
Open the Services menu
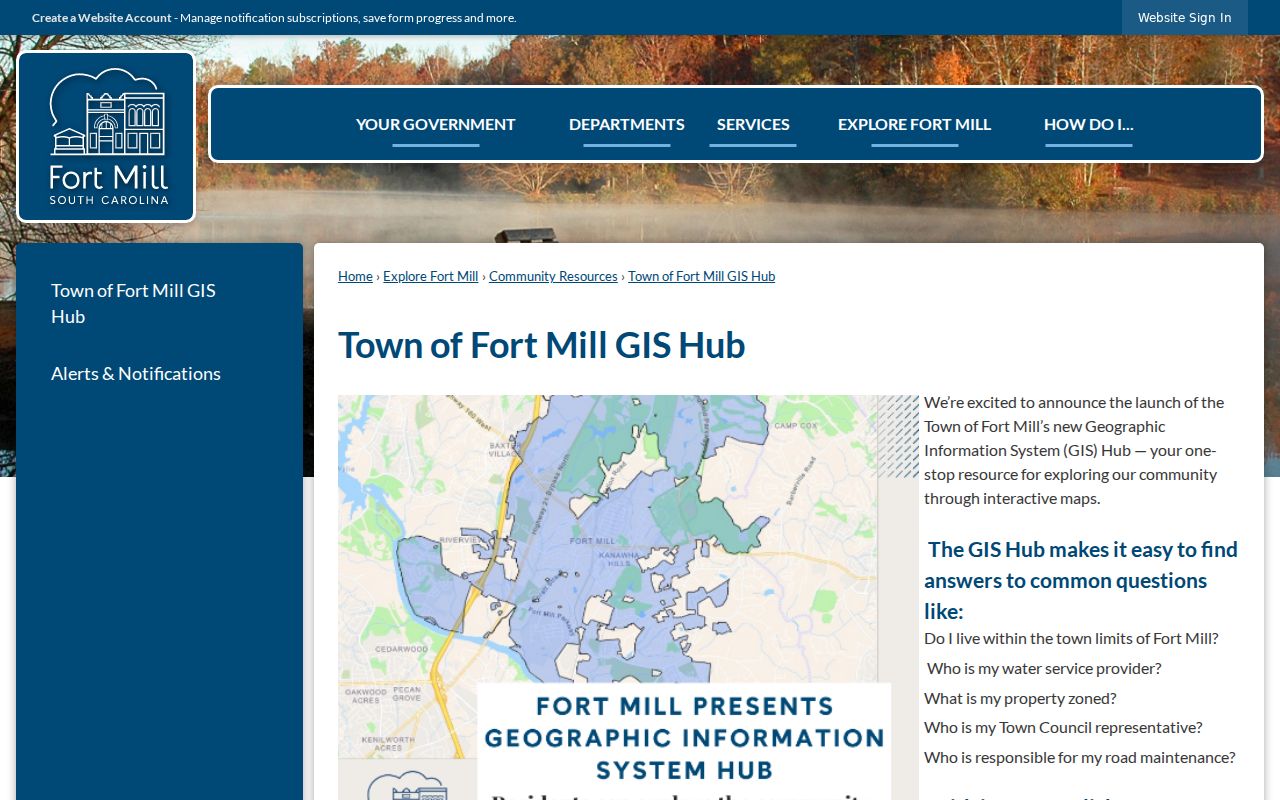[x=753, y=124]
